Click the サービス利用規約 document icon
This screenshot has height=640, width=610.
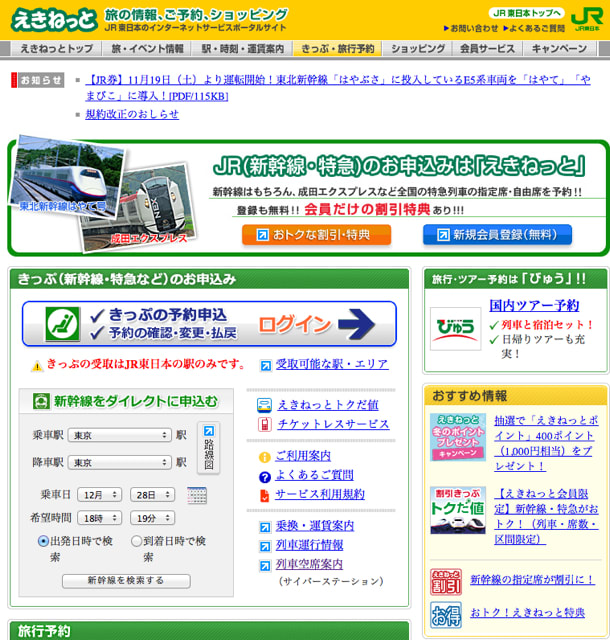click(x=265, y=496)
